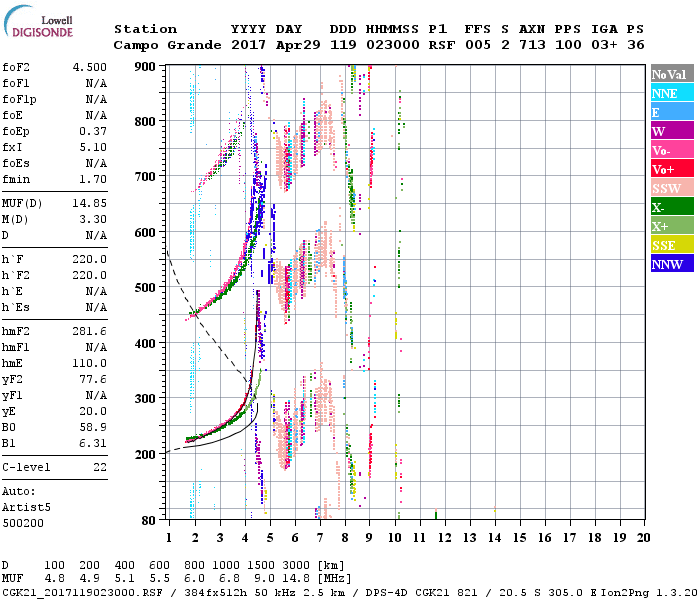The height and width of the screenshot is (600, 700).
Task: Click the foEp value 0.37
Action: tap(93, 131)
